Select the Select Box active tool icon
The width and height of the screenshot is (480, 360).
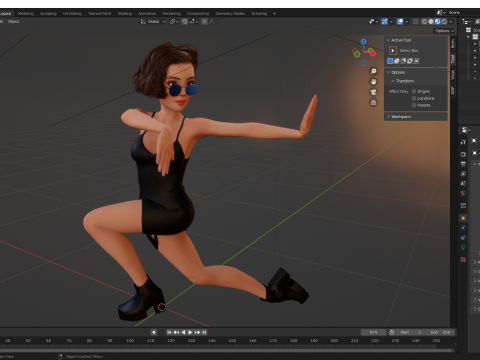[x=393, y=50]
